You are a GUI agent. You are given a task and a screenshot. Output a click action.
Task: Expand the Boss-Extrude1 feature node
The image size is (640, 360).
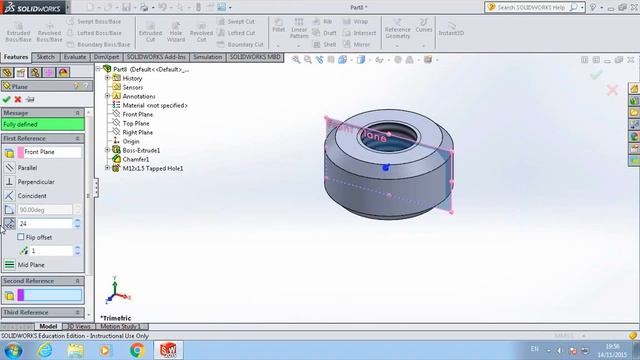[107, 150]
